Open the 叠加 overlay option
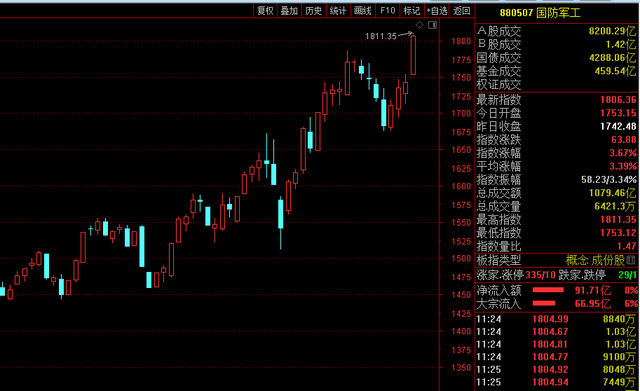Image resolution: width=640 pixels, height=391 pixels. [x=289, y=11]
